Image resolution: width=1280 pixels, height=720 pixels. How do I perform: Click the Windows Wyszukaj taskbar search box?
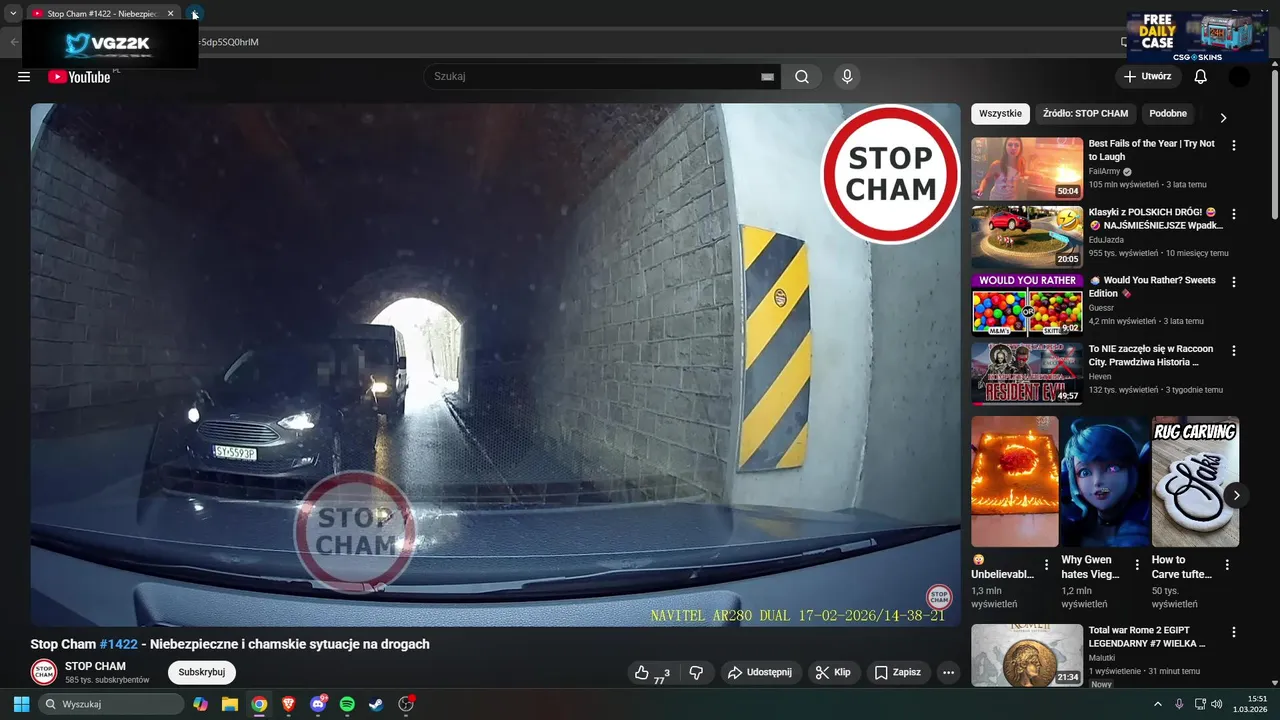111,704
